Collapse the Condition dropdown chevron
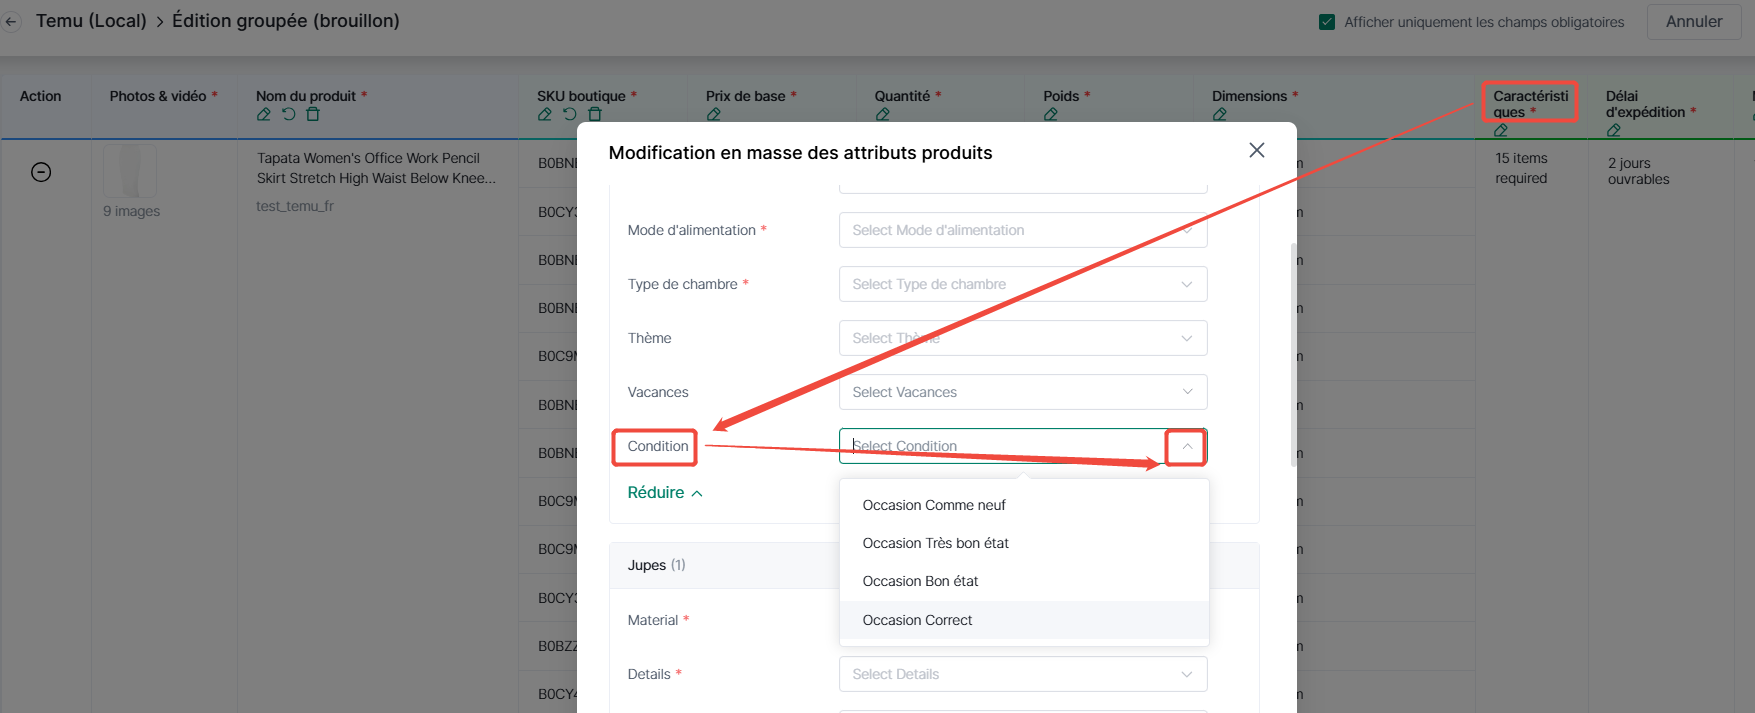This screenshot has width=1755, height=713. (x=1187, y=446)
